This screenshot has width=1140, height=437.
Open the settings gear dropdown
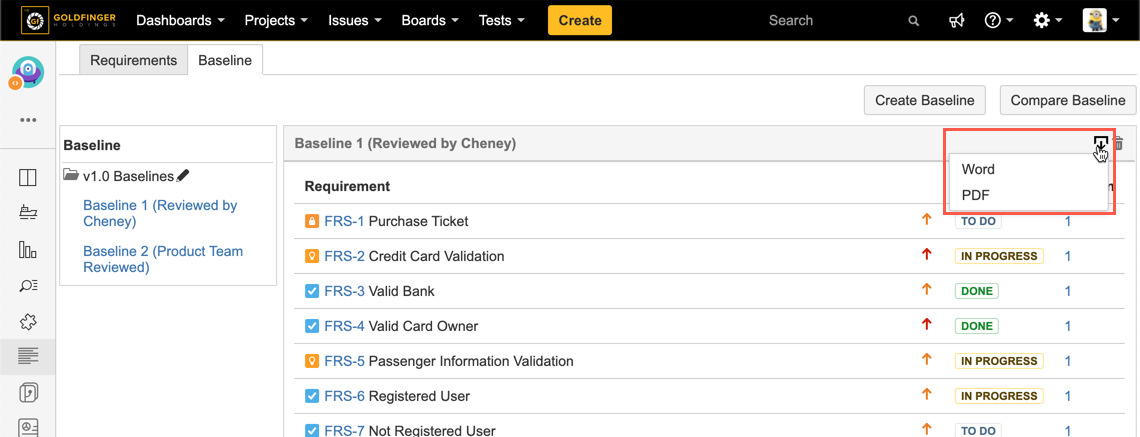coord(1048,21)
